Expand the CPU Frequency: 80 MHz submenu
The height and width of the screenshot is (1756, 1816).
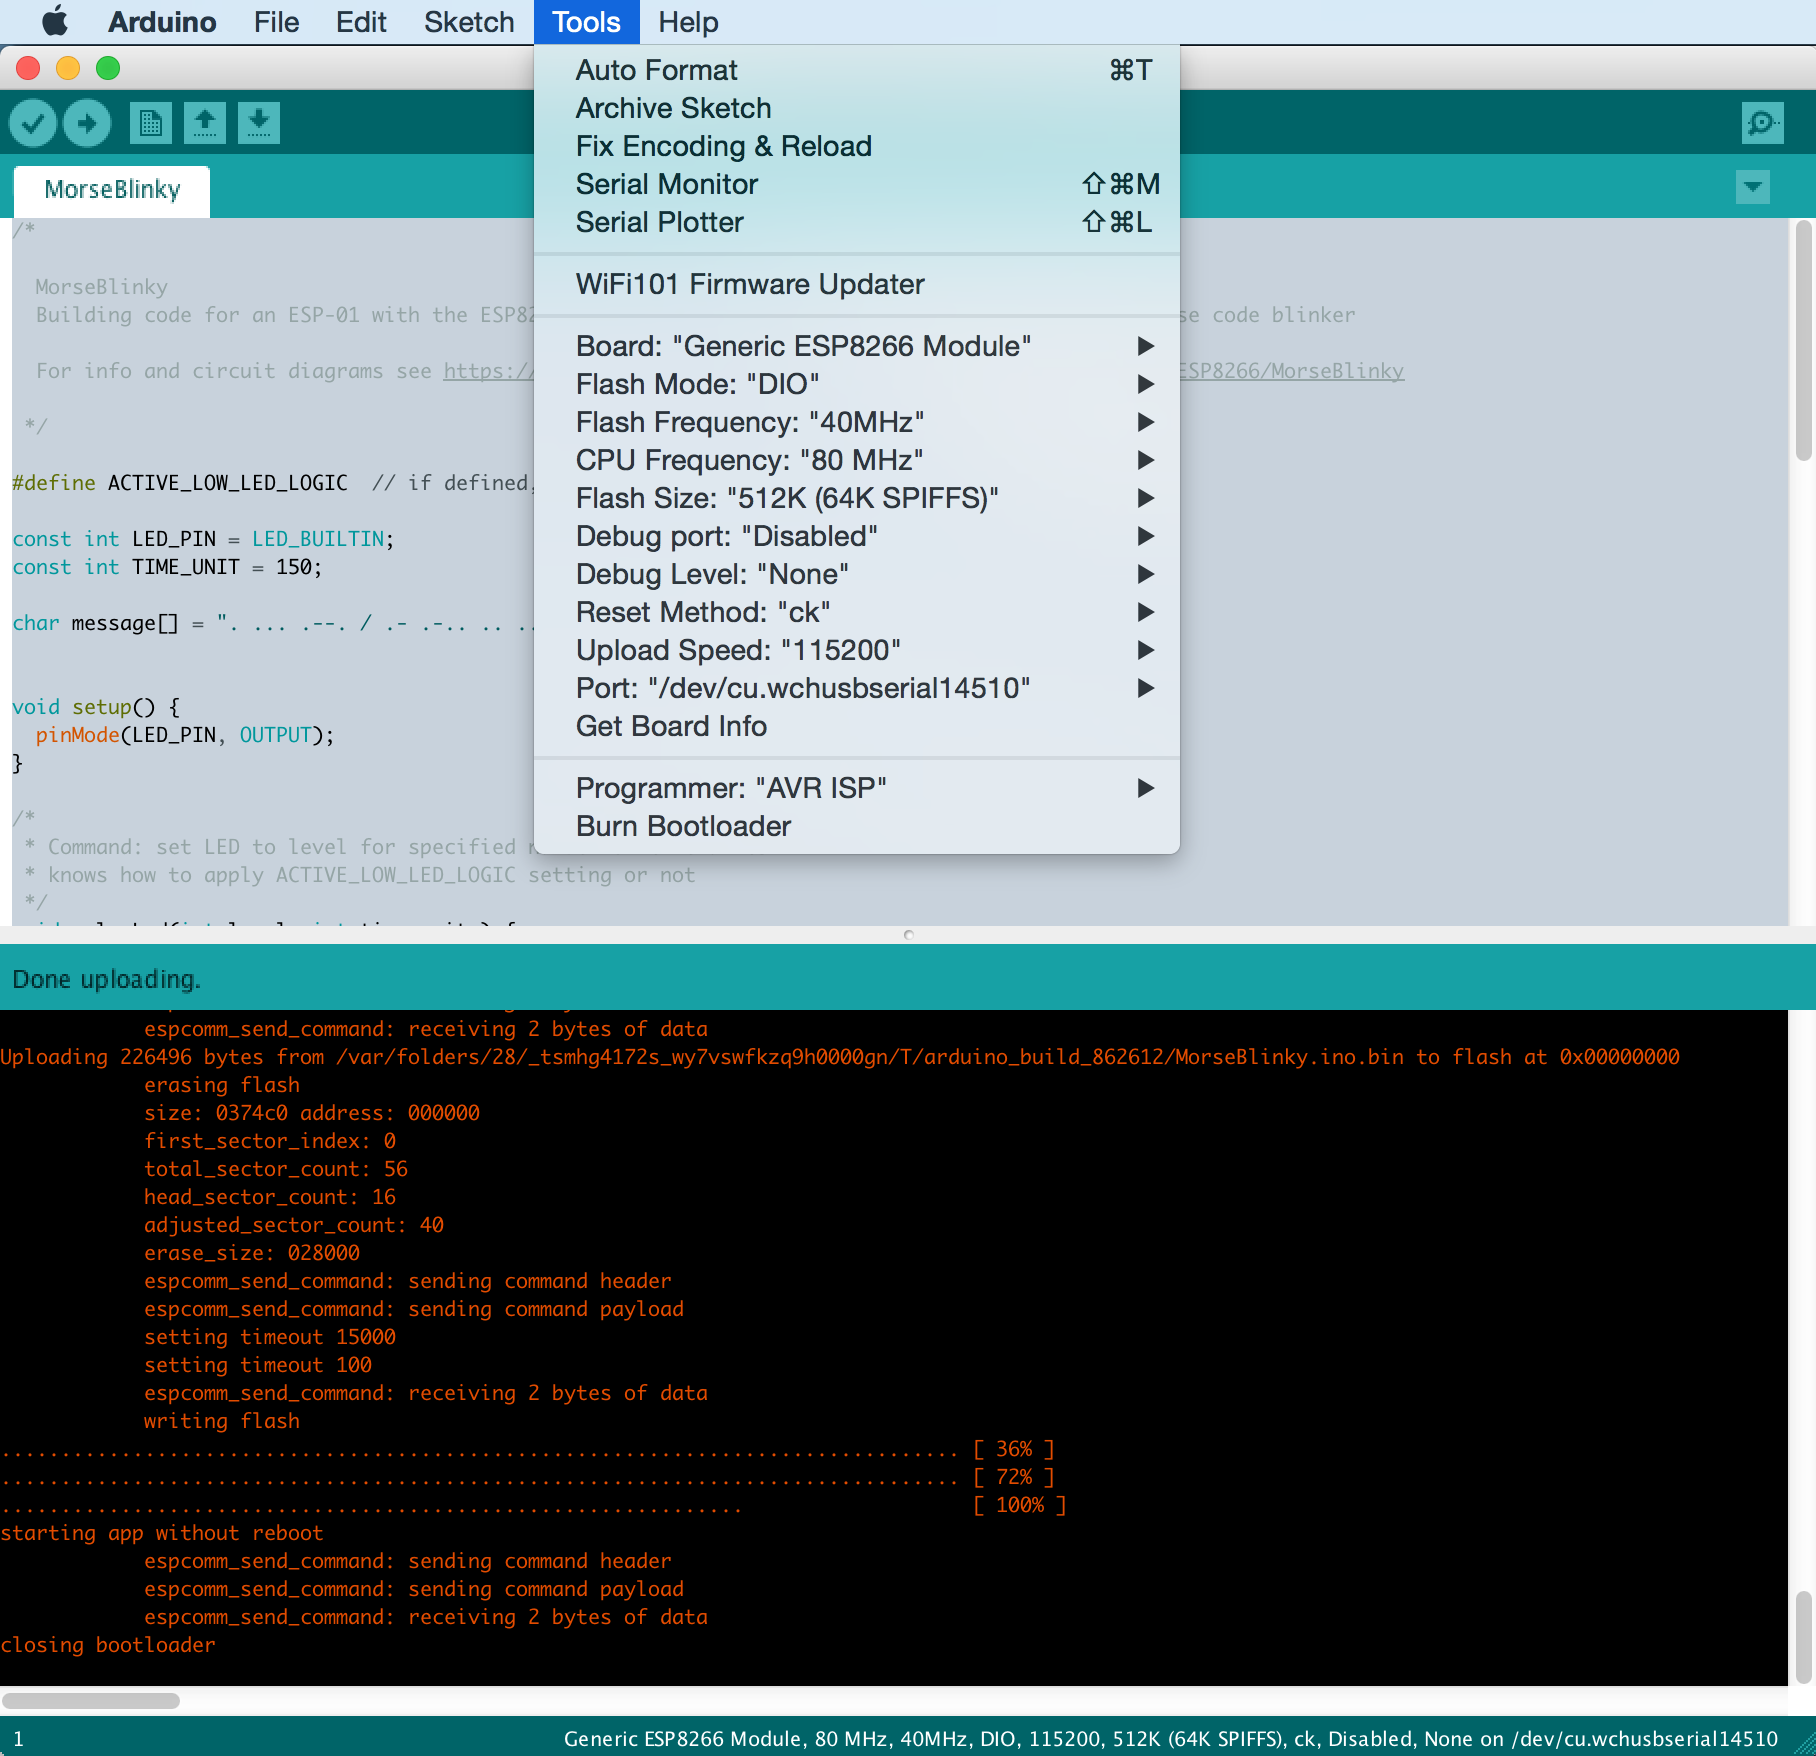(857, 460)
